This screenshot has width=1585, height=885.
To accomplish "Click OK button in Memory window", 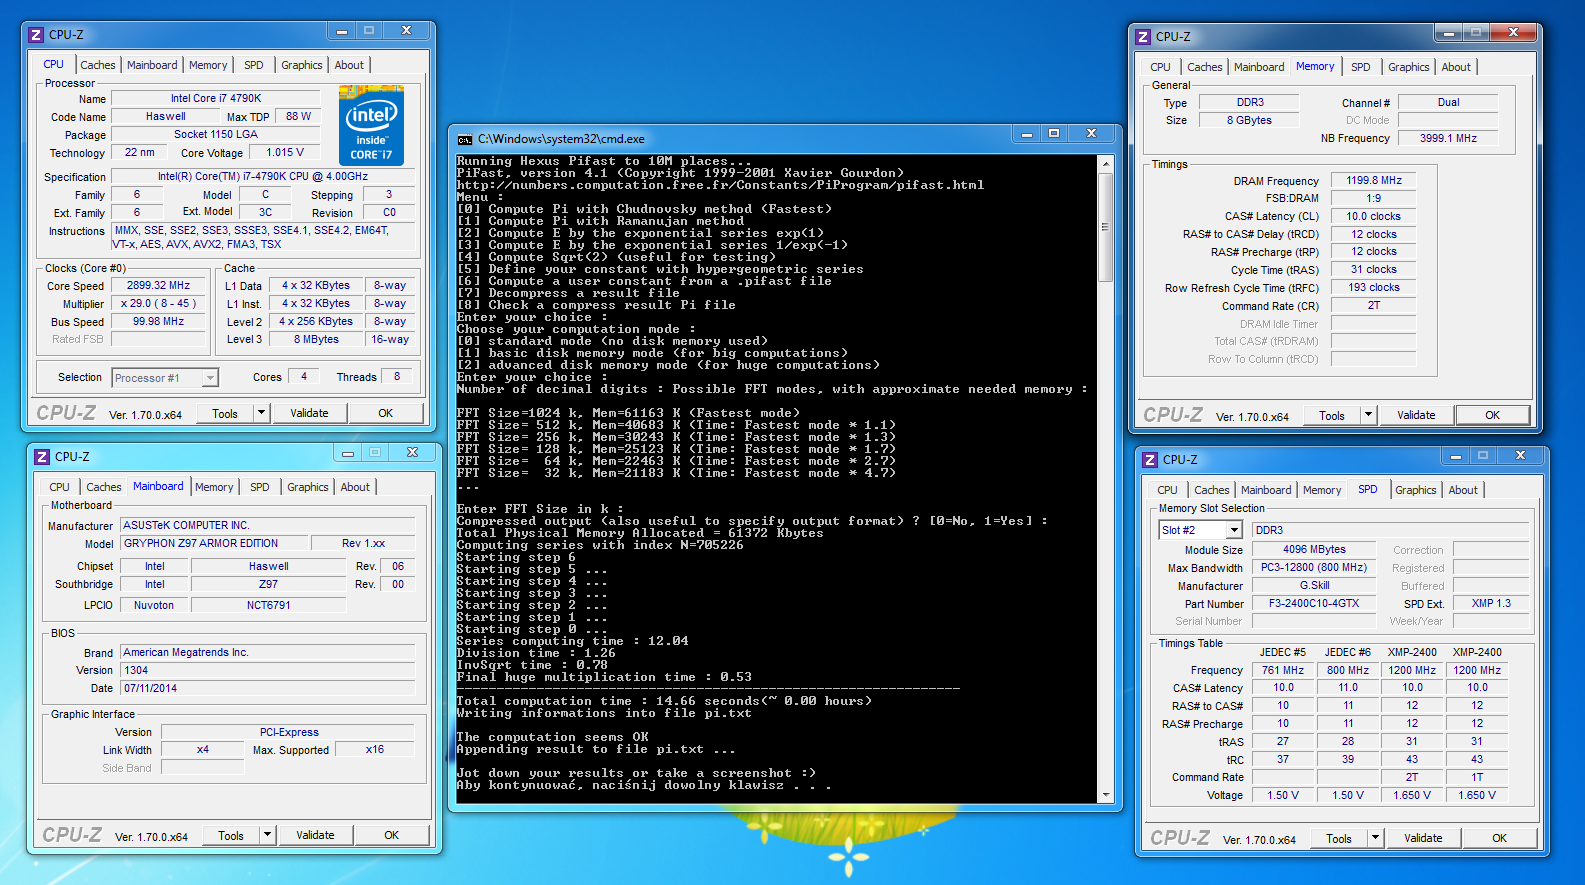I will click(1493, 415).
